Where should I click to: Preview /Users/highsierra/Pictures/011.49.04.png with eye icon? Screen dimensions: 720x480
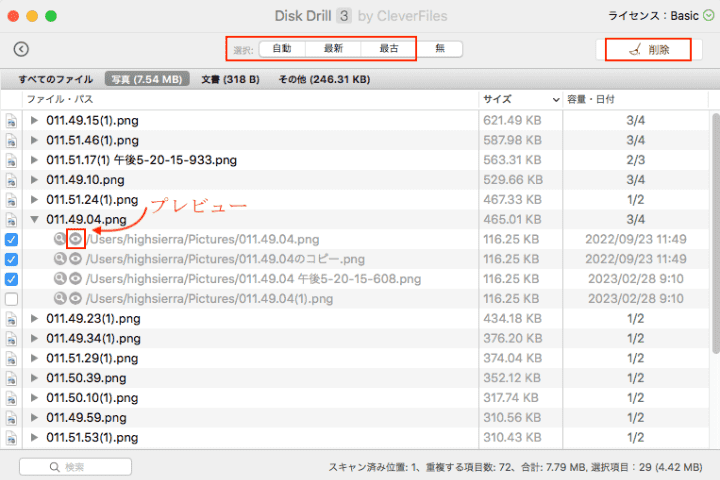tap(75, 239)
